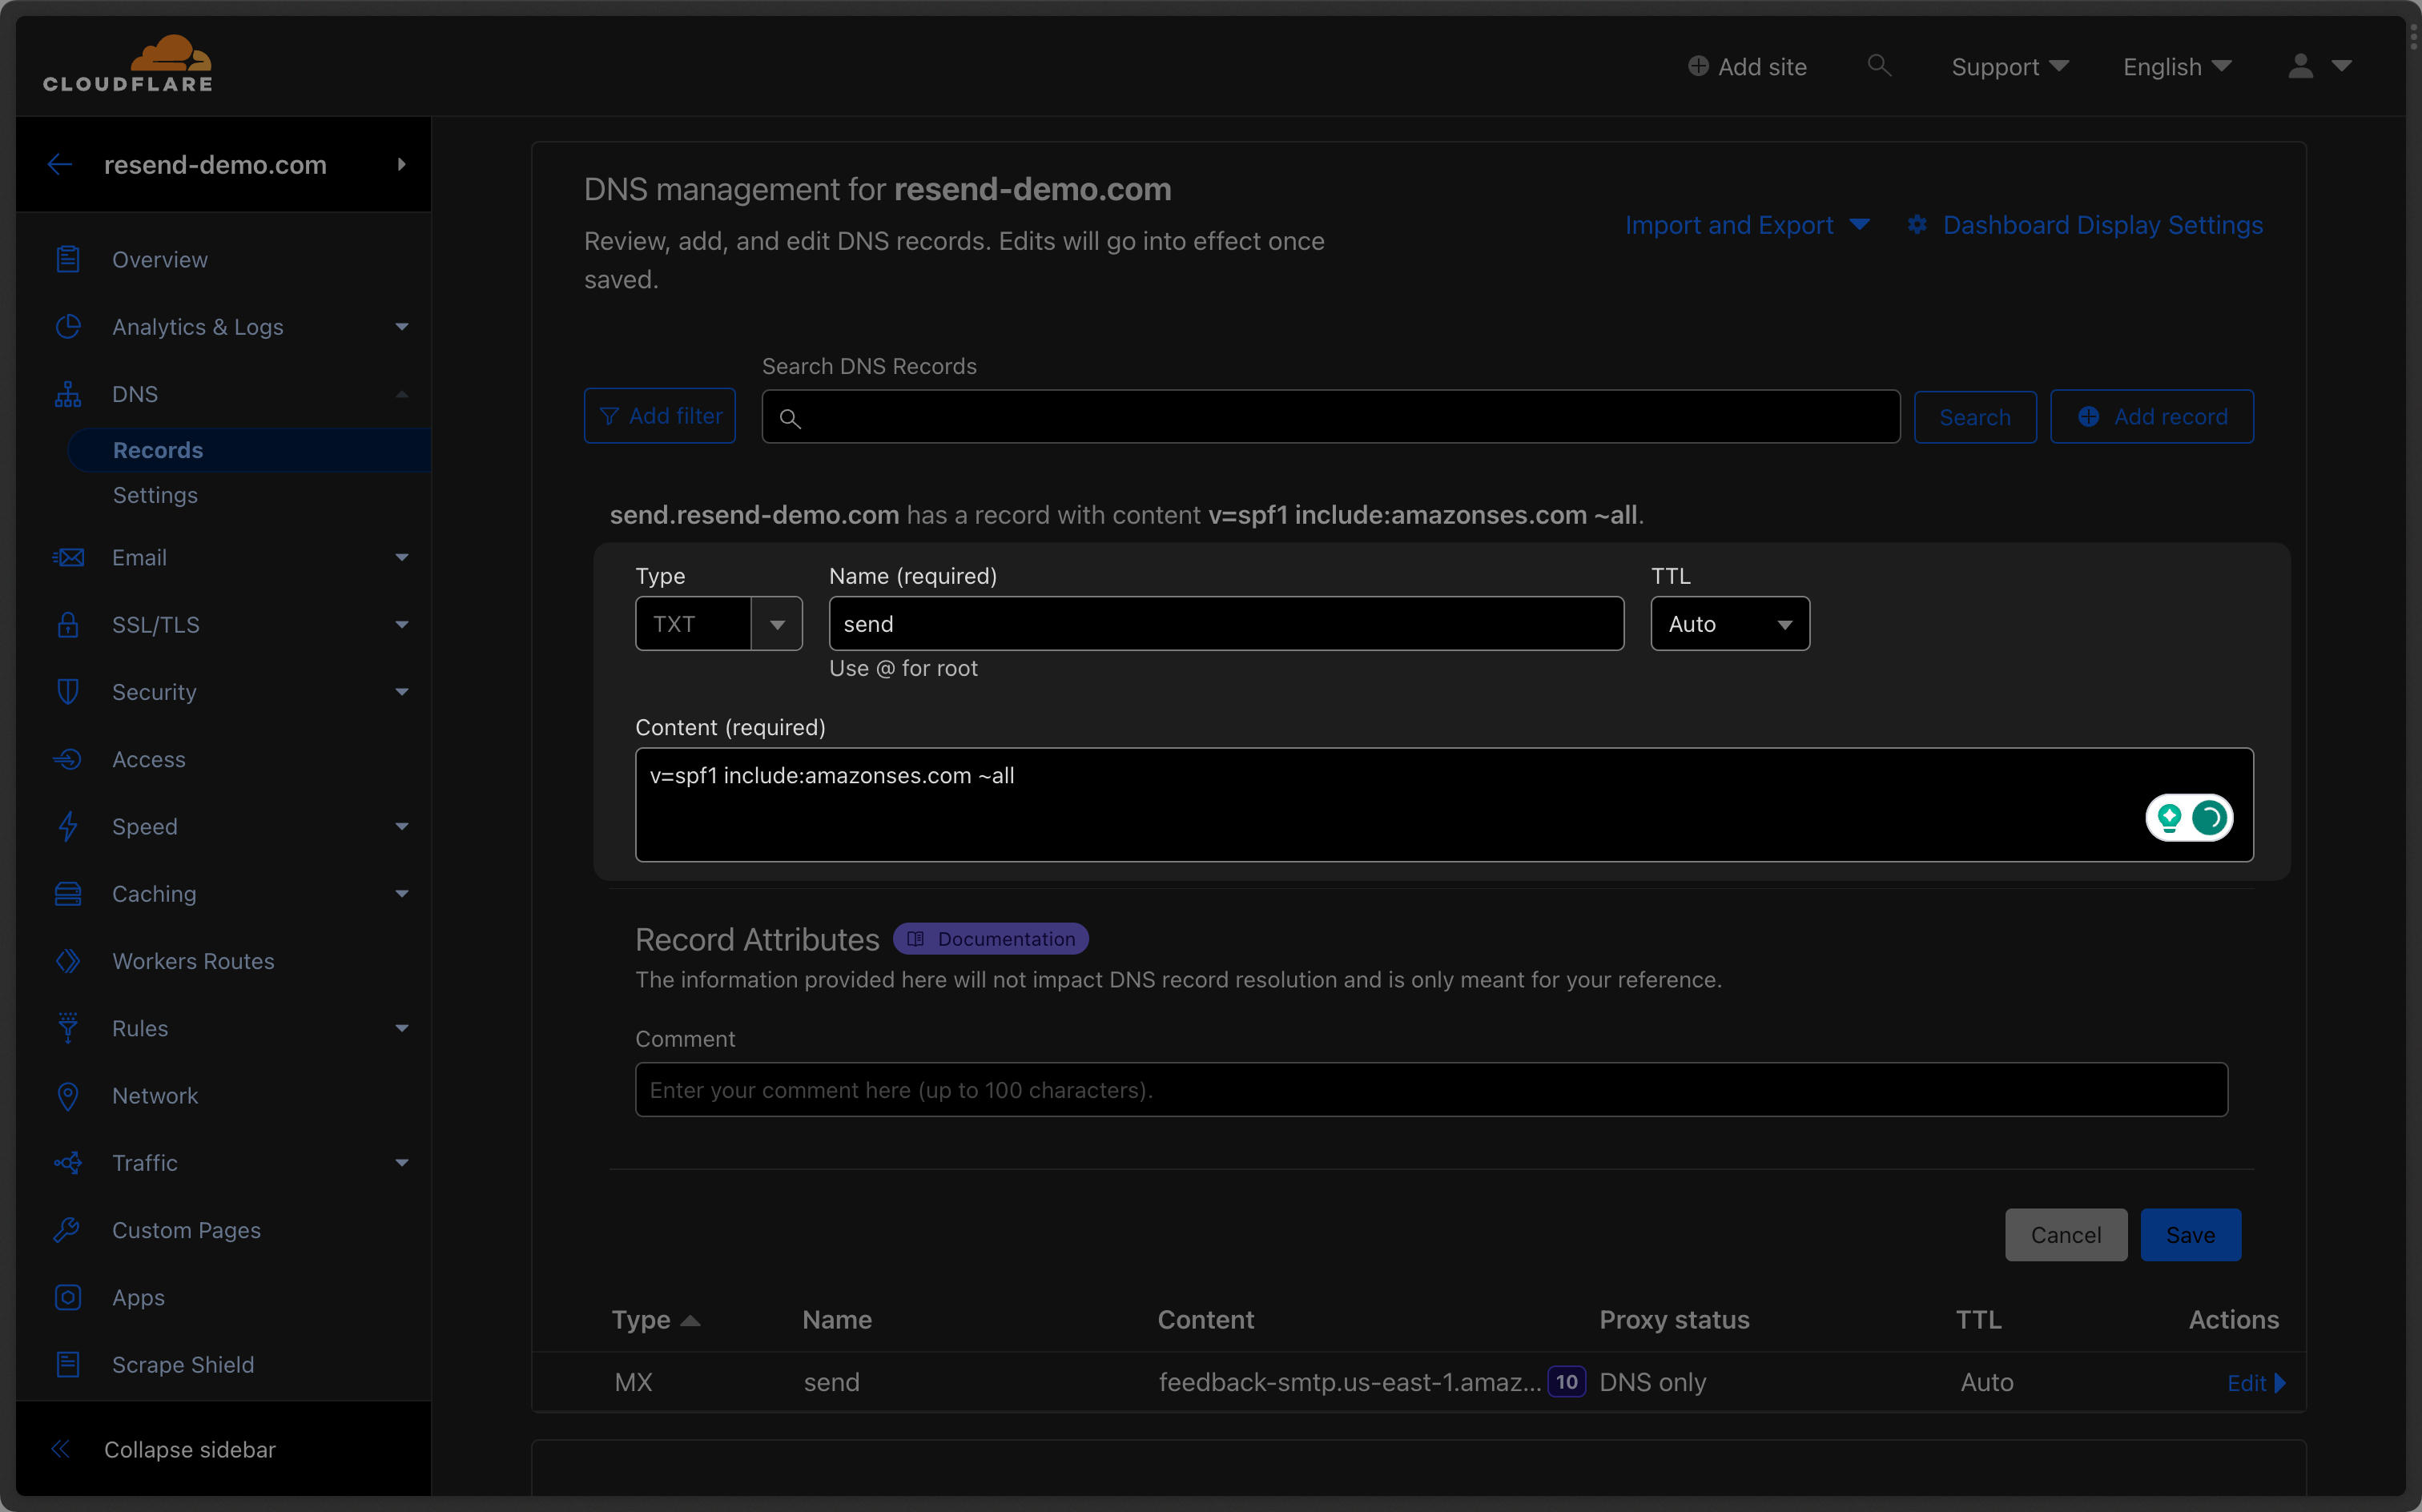
Task: Click the SSL/TLS padlock icon
Action: [x=68, y=625]
